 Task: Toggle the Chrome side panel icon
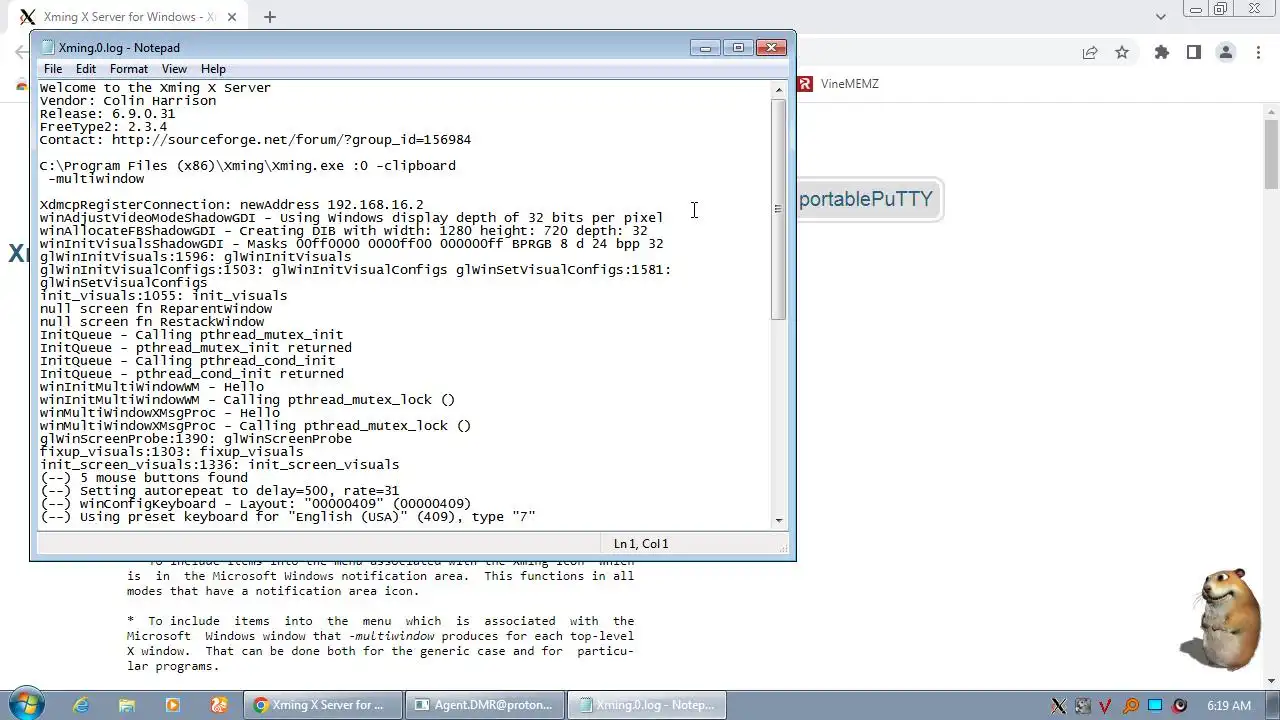click(1193, 53)
